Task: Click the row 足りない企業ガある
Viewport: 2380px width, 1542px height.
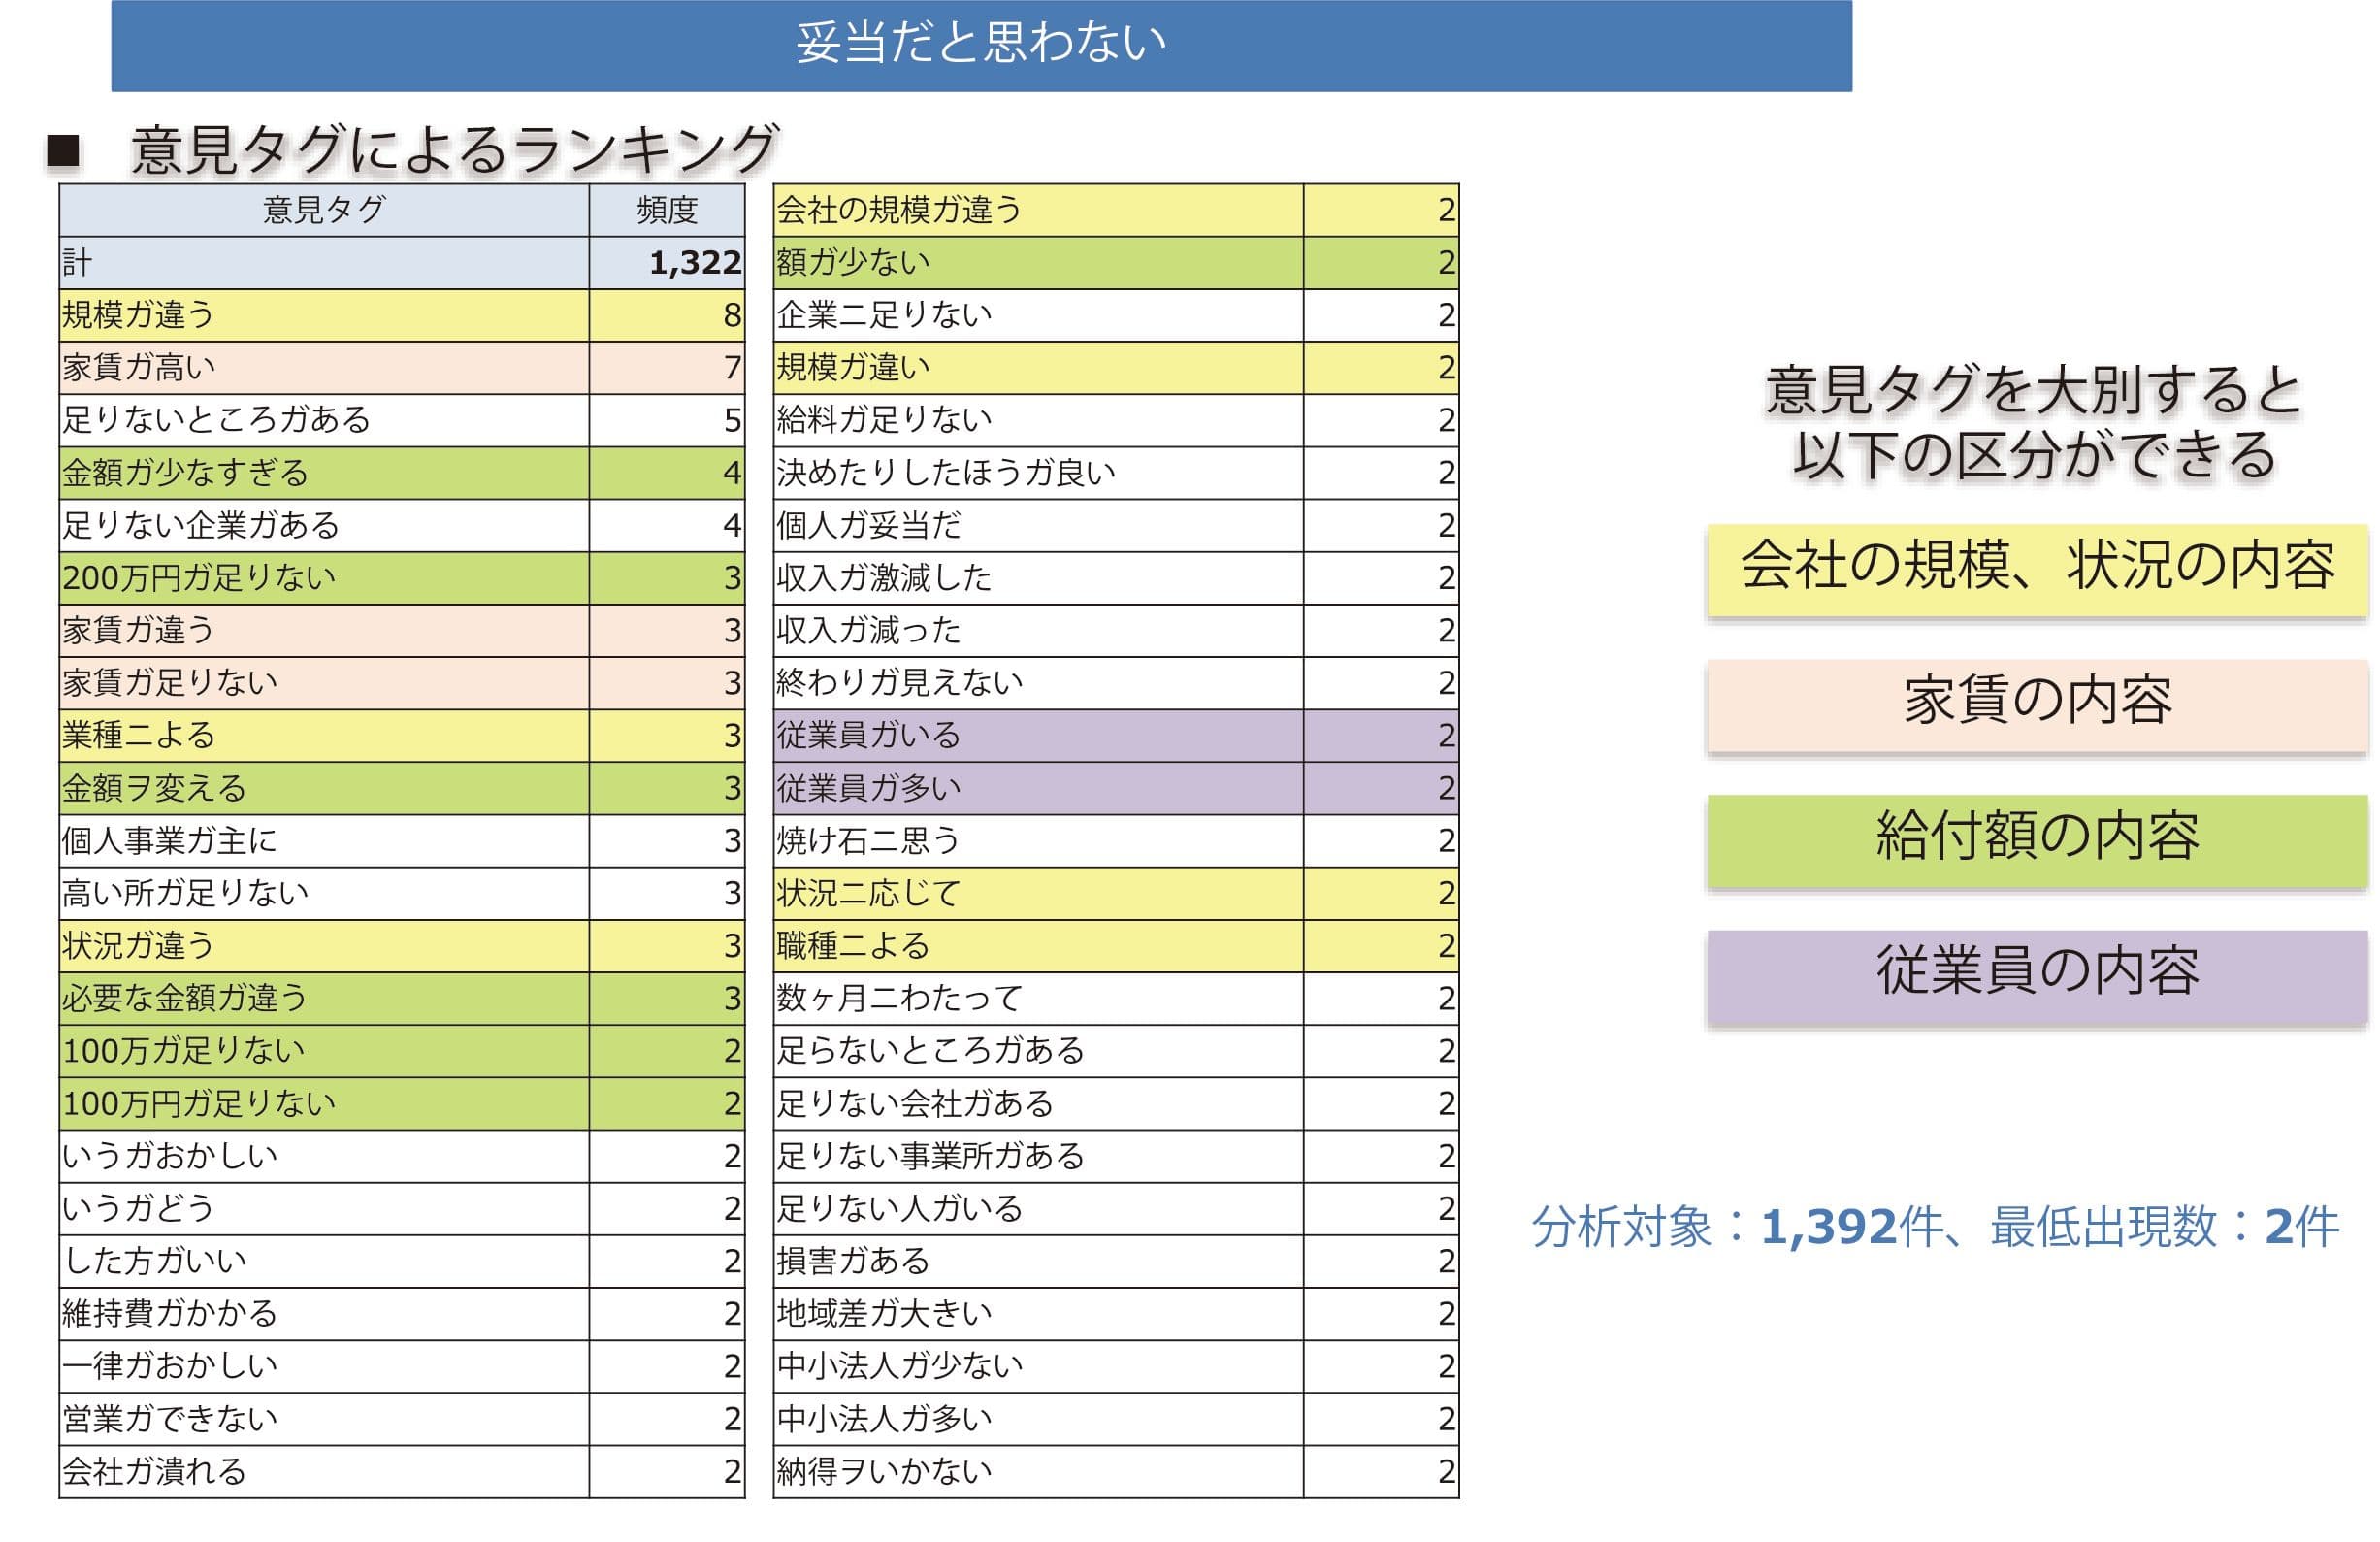Action: [402, 525]
